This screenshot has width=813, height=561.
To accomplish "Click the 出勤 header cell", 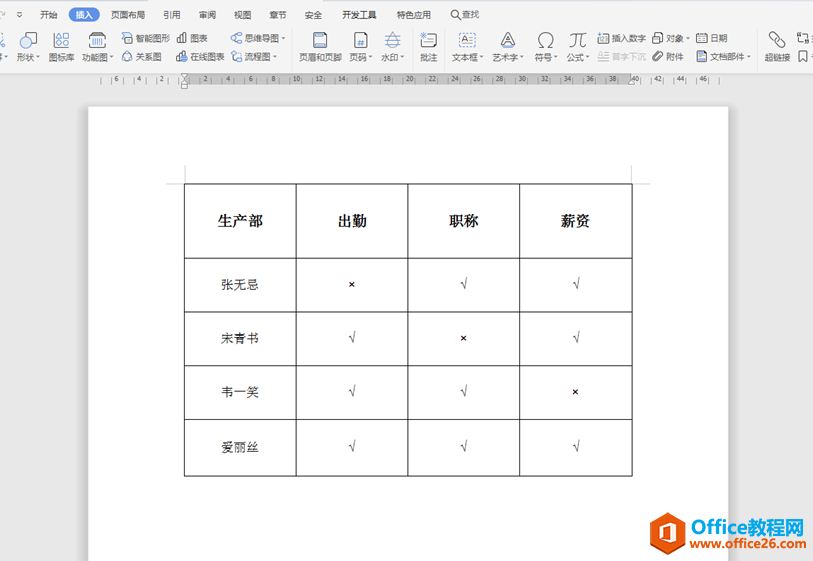I will coord(352,221).
